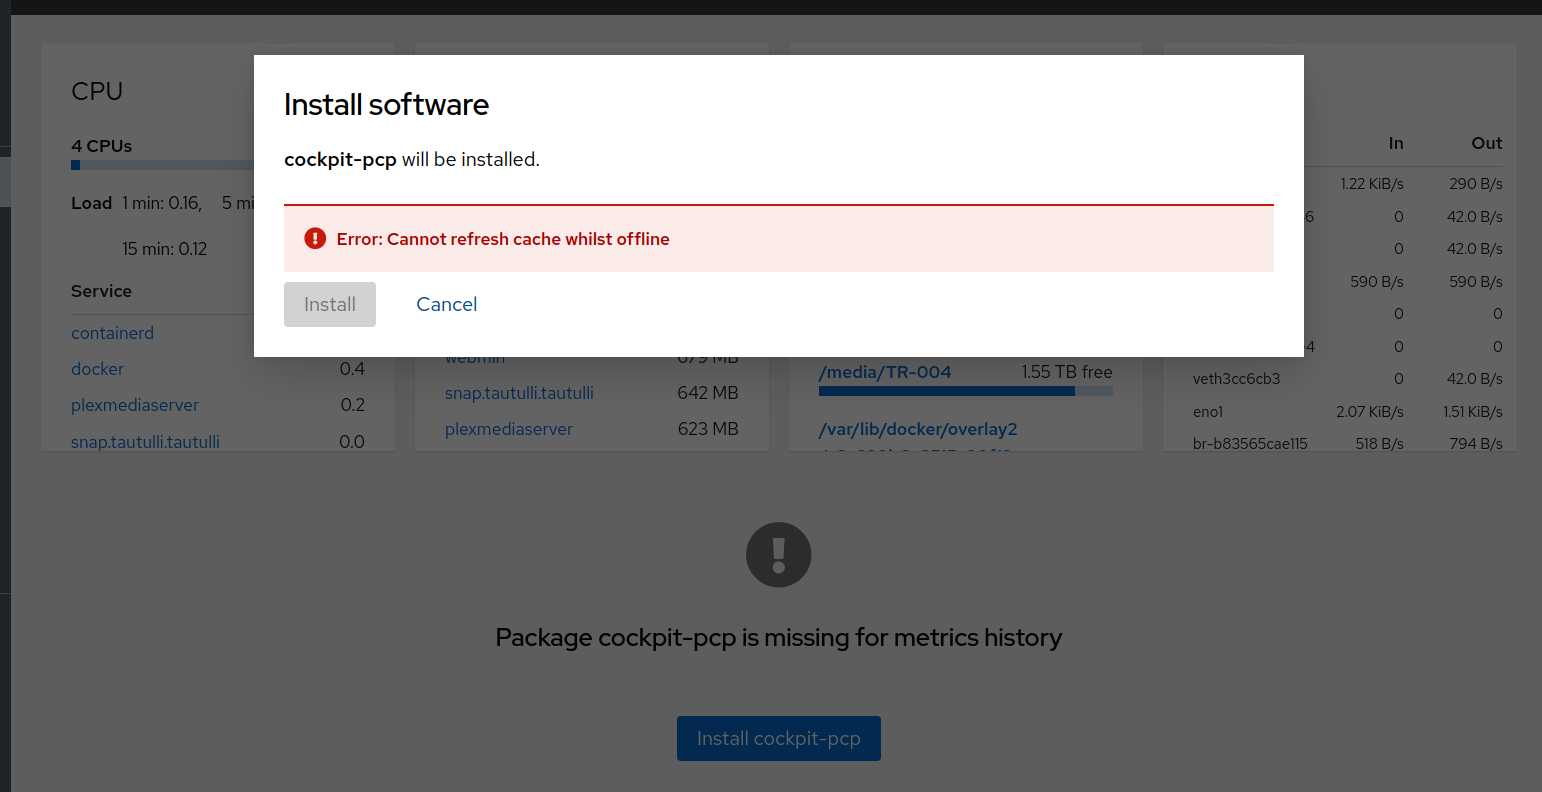Click the In column header
The height and width of the screenshot is (792, 1542).
coord(1395,143)
